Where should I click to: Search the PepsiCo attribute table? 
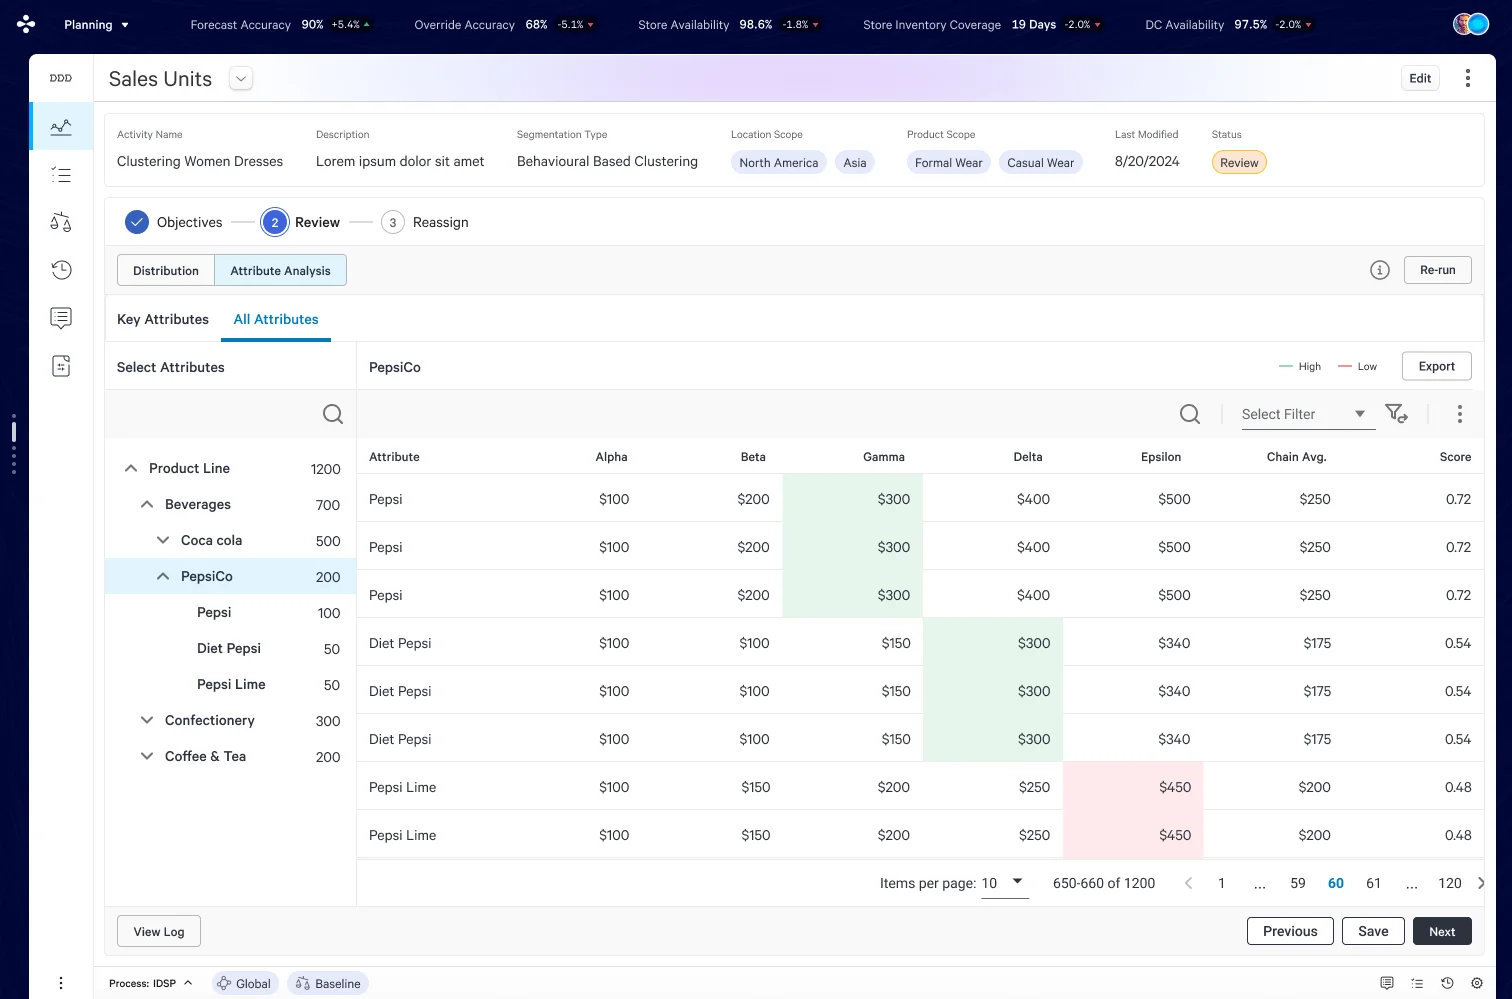(x=1190, y=414)
